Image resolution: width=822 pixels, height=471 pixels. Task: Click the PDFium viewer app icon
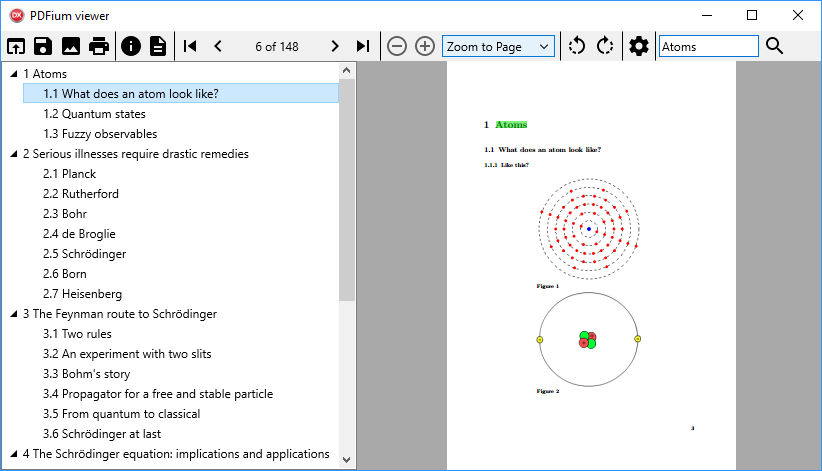17,16
